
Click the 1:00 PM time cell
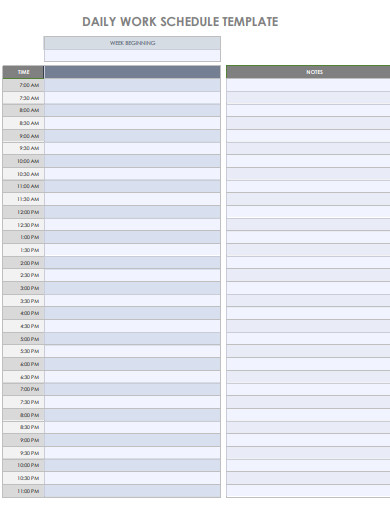pos(23,237)
